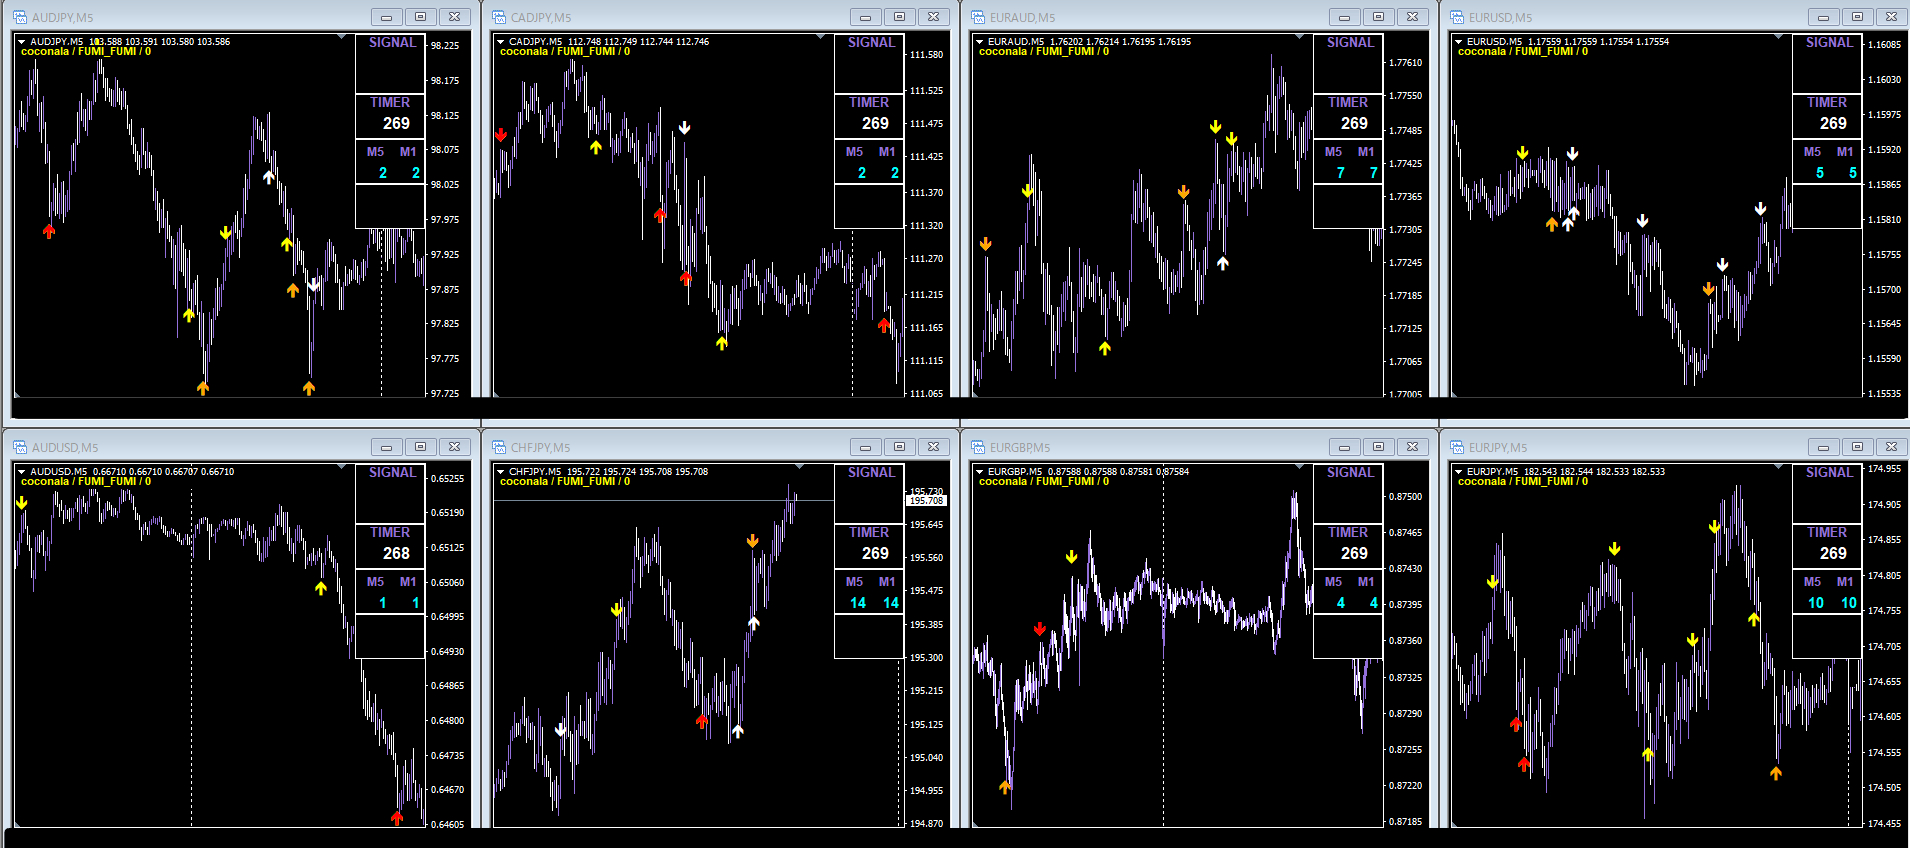The width and height of the screenshot is (1910, 848).
Task: Click the TIMER label in the CHFJPY panel
Action: click(x=869, y=533)
